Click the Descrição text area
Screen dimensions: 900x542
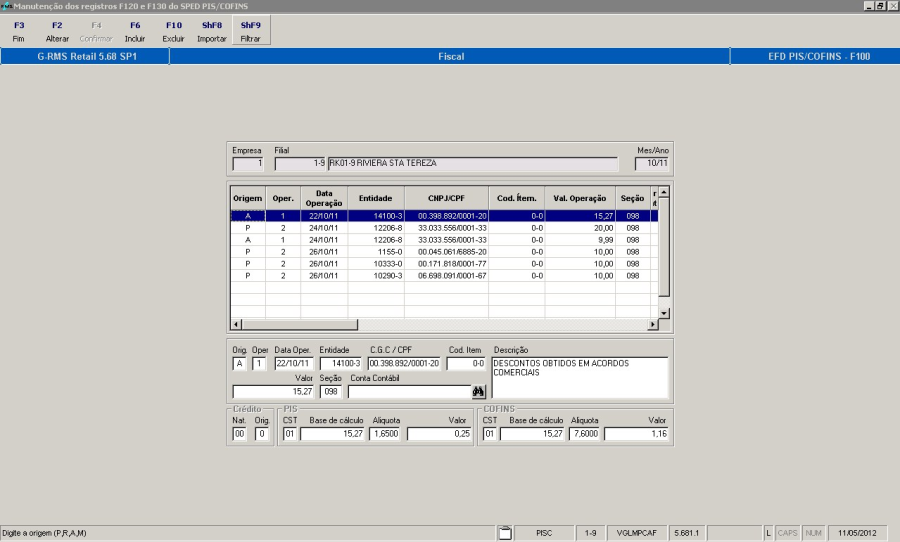click(580, 377)
